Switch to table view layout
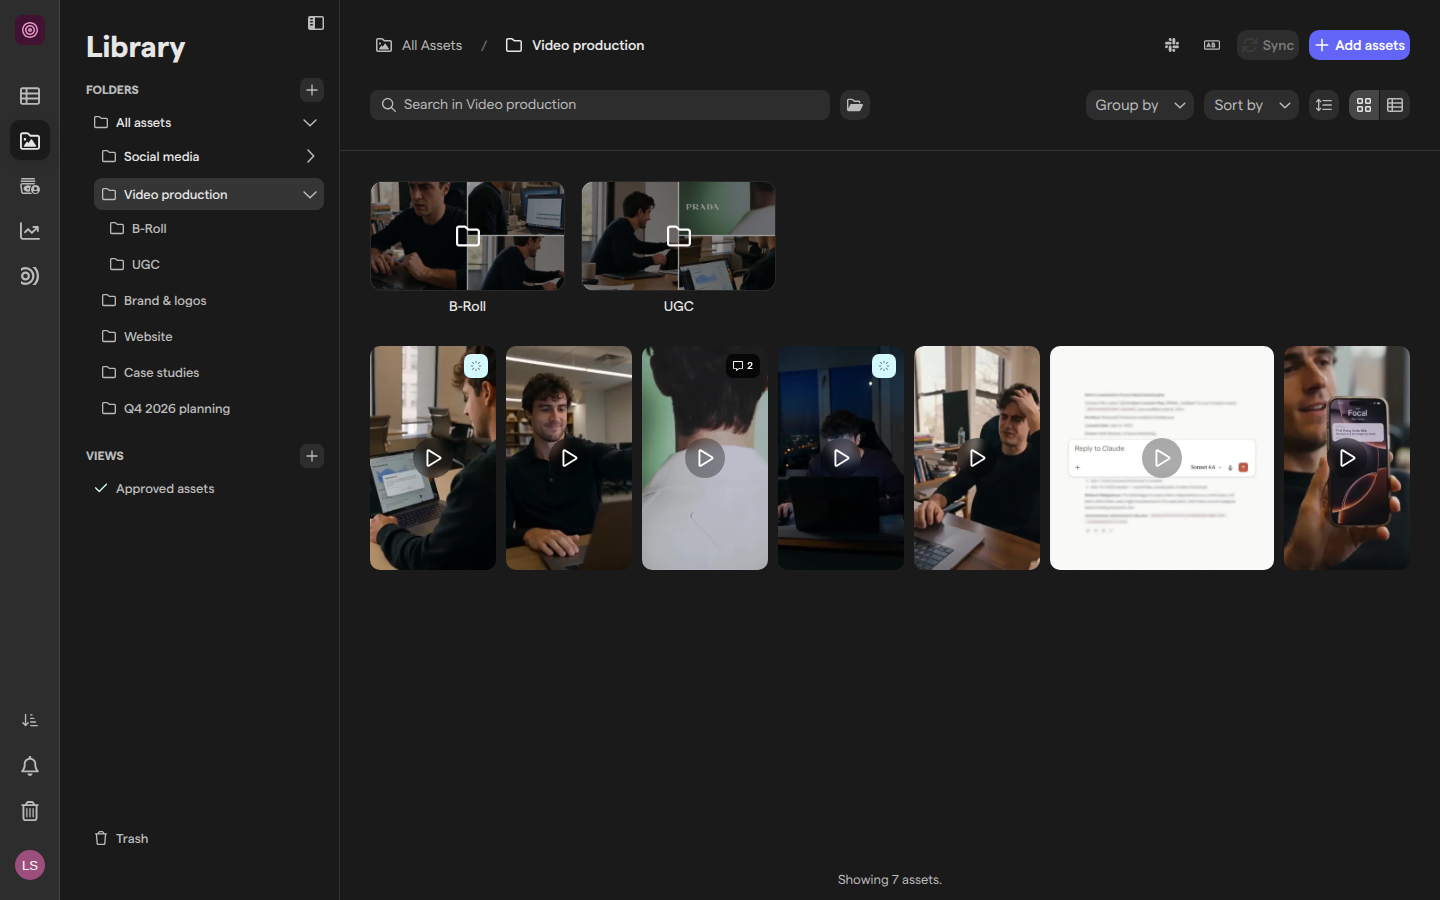The image size is (1440, 900). [x=1395, y=105]
